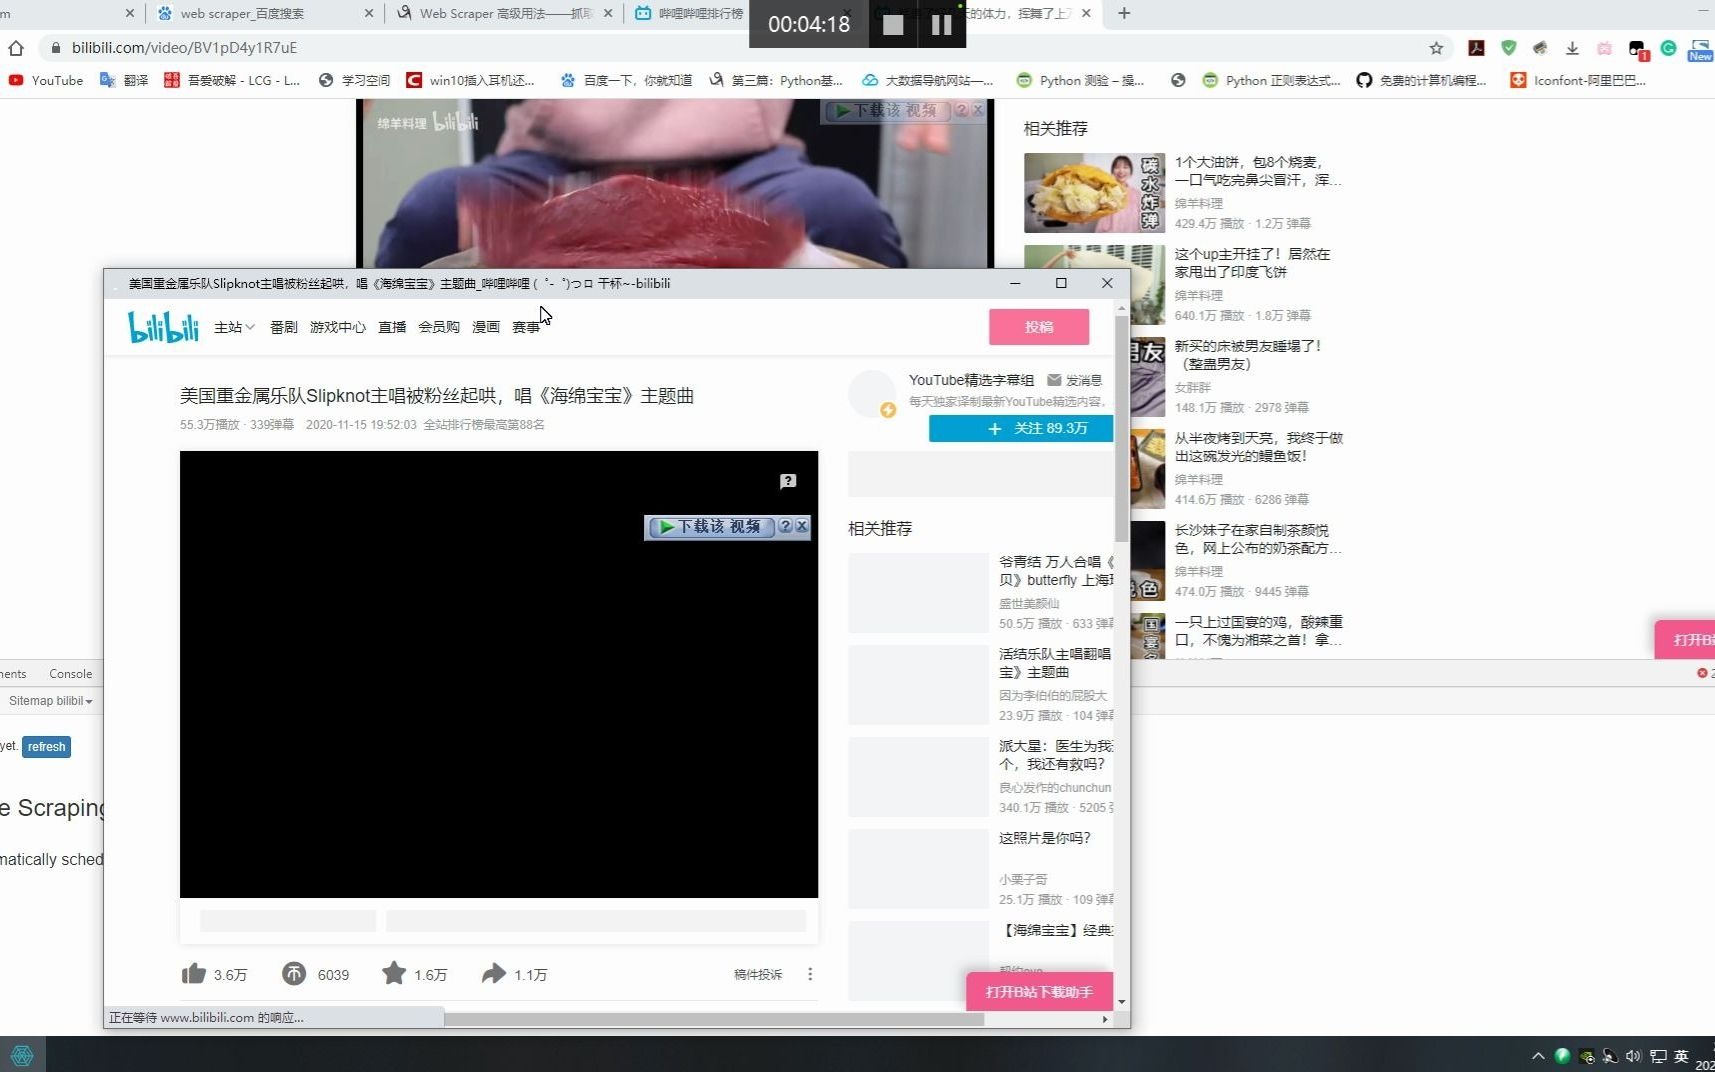
Task: Open recommended video 这照片是你吗?
Action: pos(1045,838)
